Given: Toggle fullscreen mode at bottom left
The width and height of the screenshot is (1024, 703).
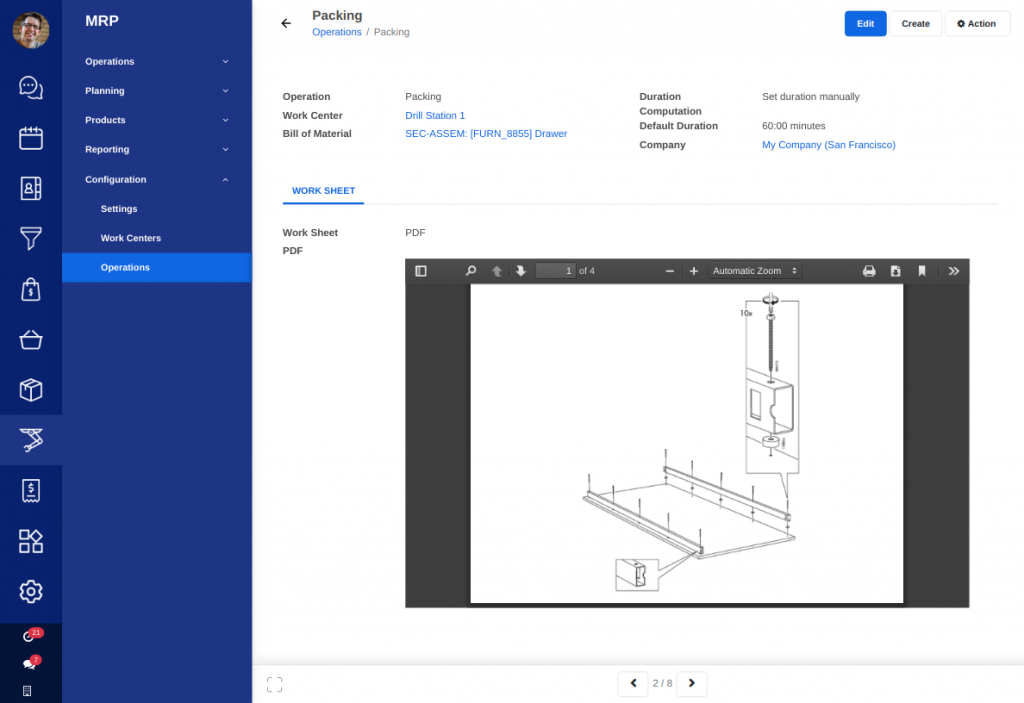Looking at the screenshot, I should coord(274,684).
